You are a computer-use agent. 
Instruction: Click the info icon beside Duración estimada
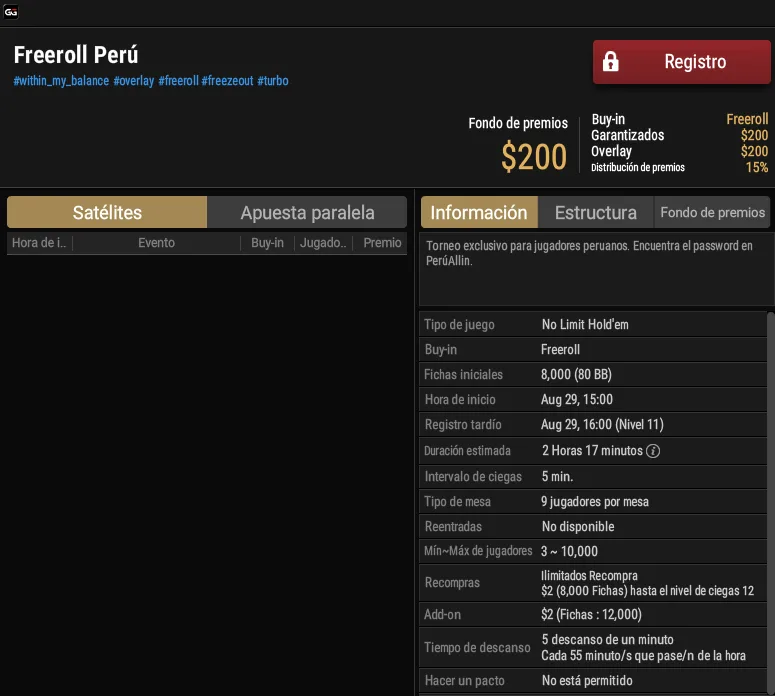pyautogui.click(x=653, y=451)
